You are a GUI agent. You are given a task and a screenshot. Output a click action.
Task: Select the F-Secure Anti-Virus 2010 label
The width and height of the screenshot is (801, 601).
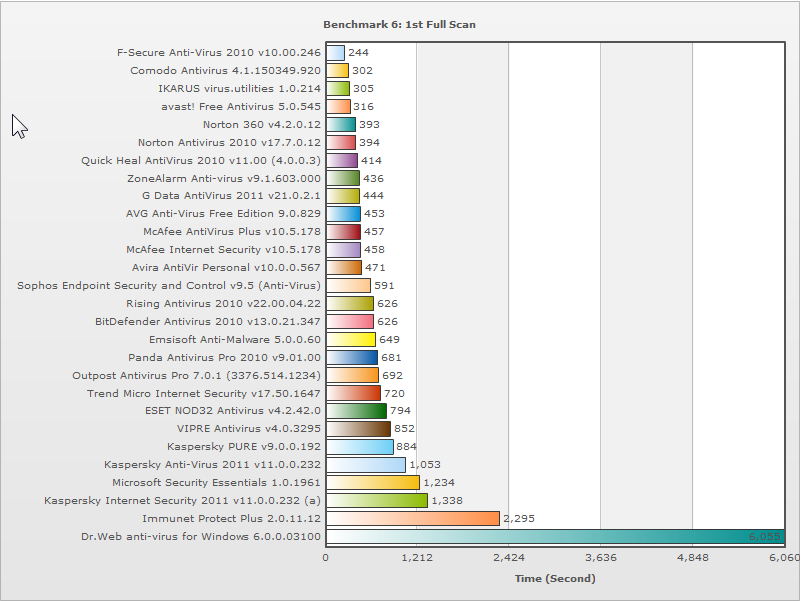click(219, 53)
